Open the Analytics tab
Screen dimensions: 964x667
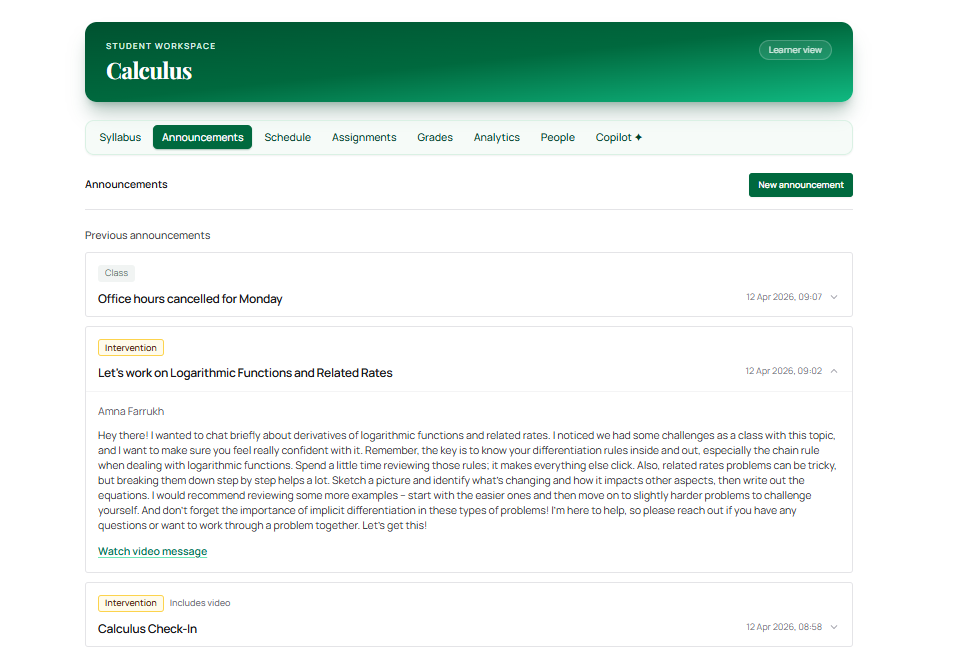497,137
